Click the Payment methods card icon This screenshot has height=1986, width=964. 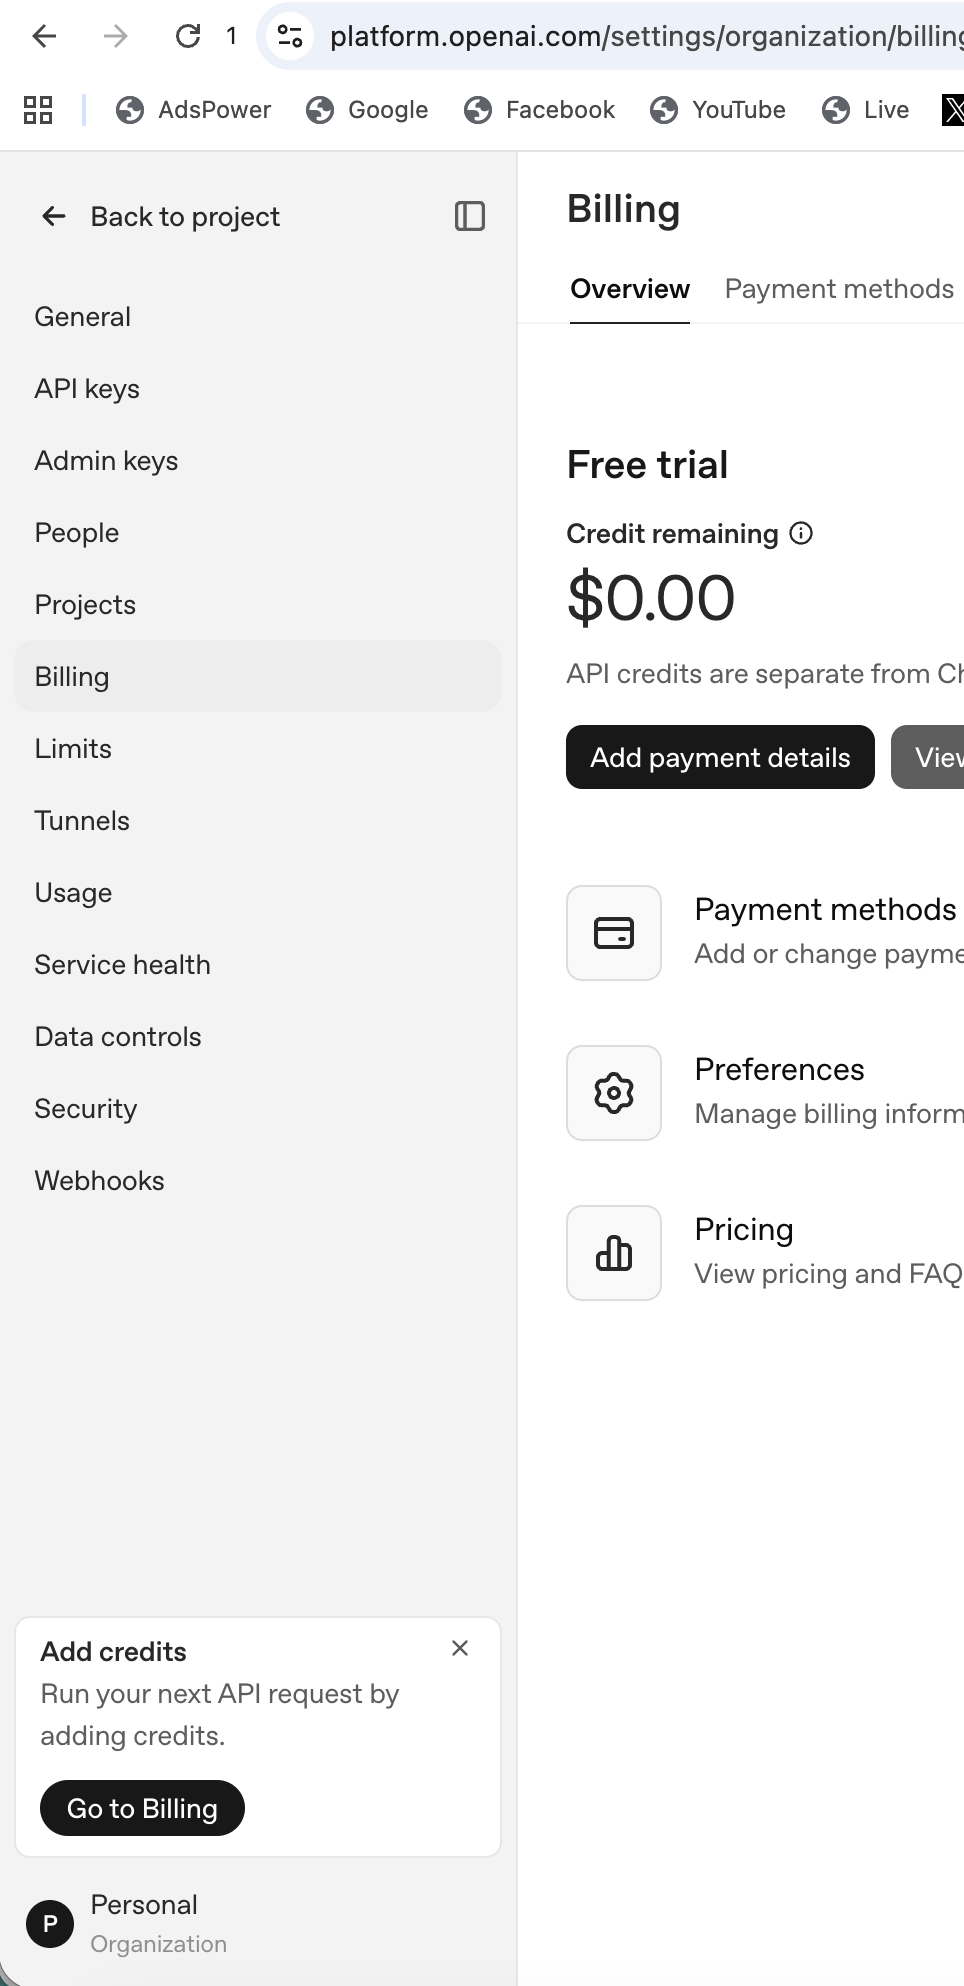tap(614, 933)
